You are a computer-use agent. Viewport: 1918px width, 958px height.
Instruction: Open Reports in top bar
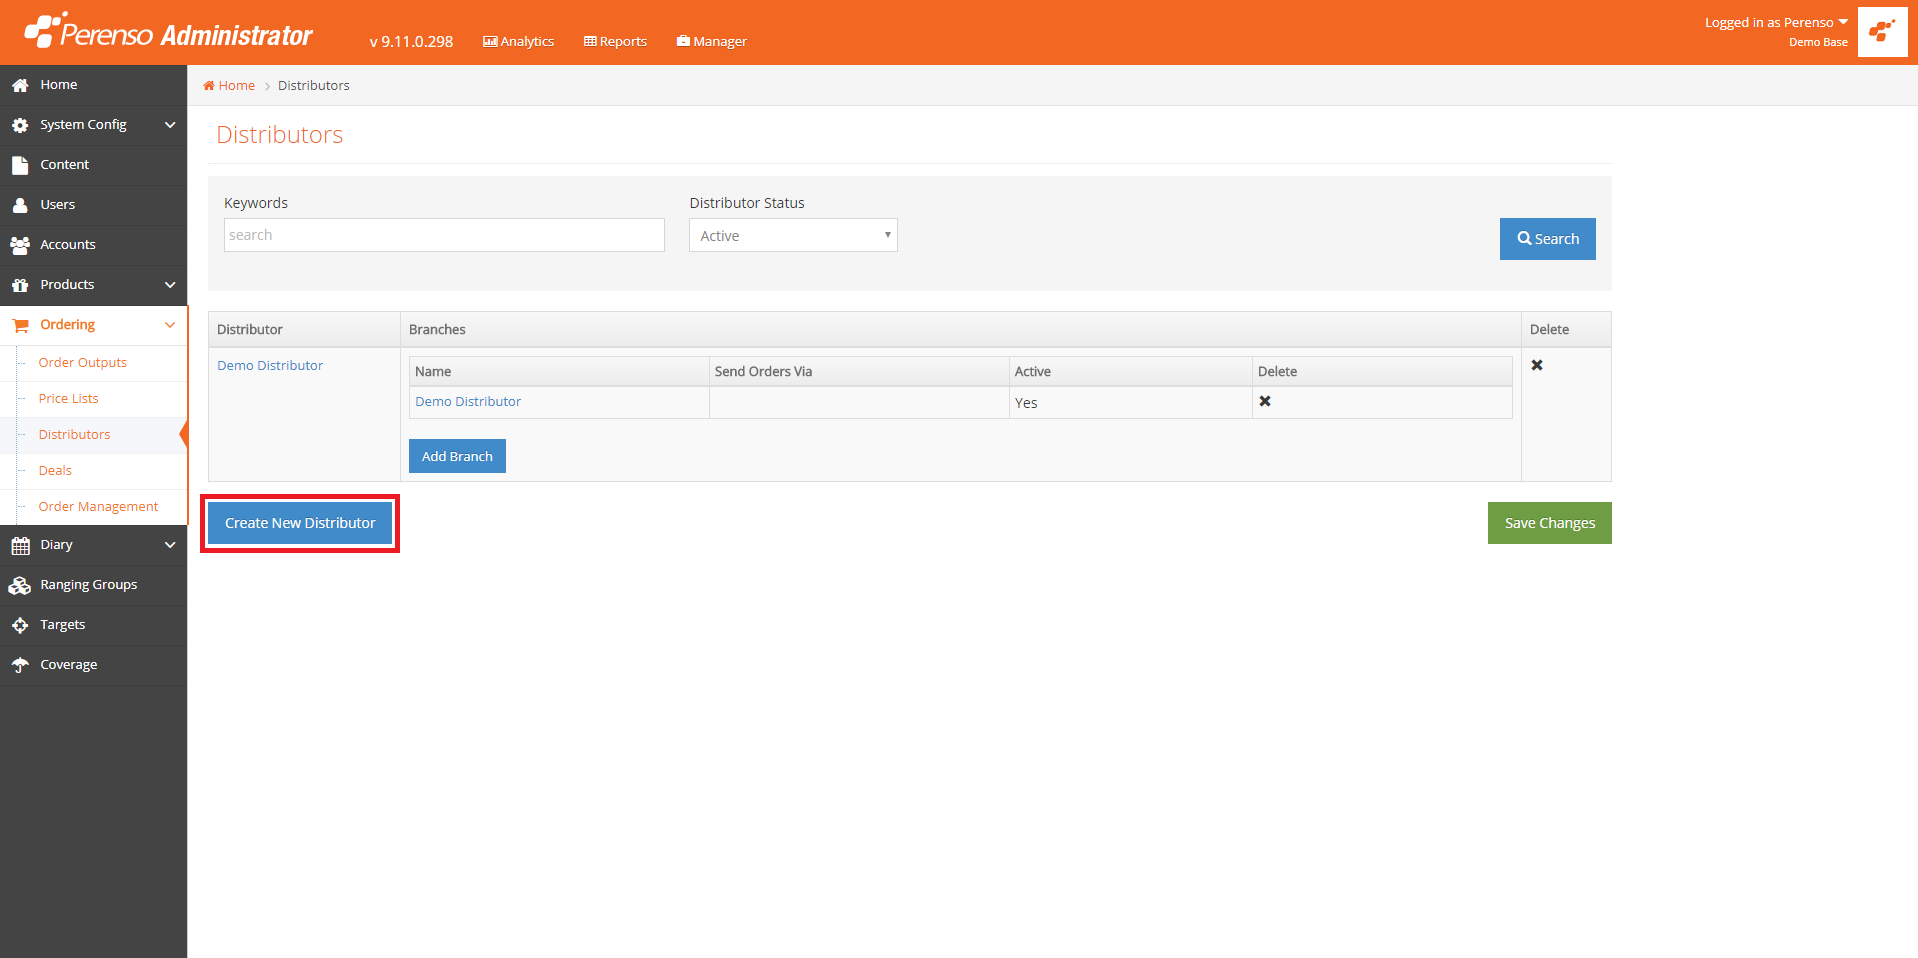pos(615,41)
